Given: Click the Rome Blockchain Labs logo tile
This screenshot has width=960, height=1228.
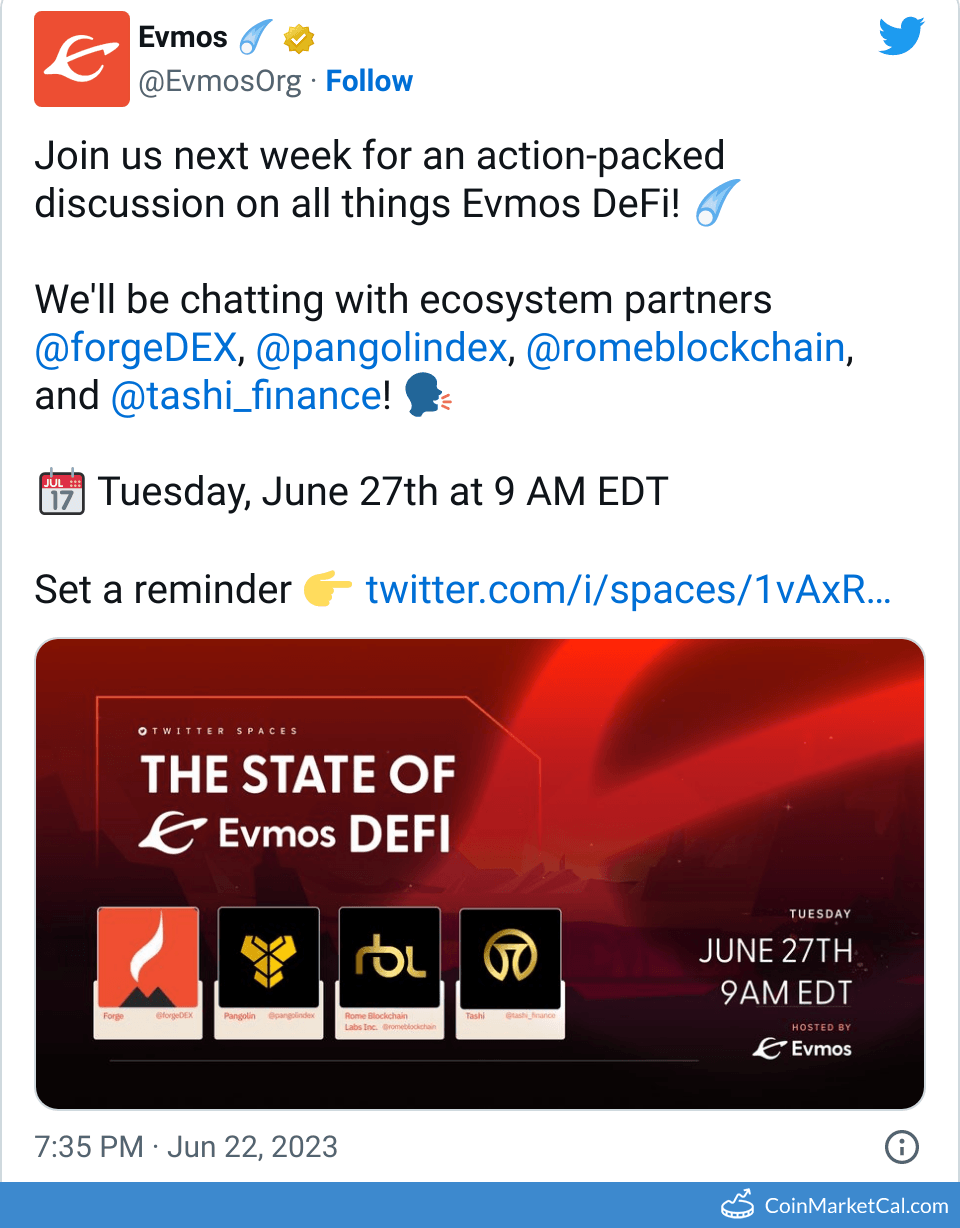Looking at the screenshot, I should [389, 957].
